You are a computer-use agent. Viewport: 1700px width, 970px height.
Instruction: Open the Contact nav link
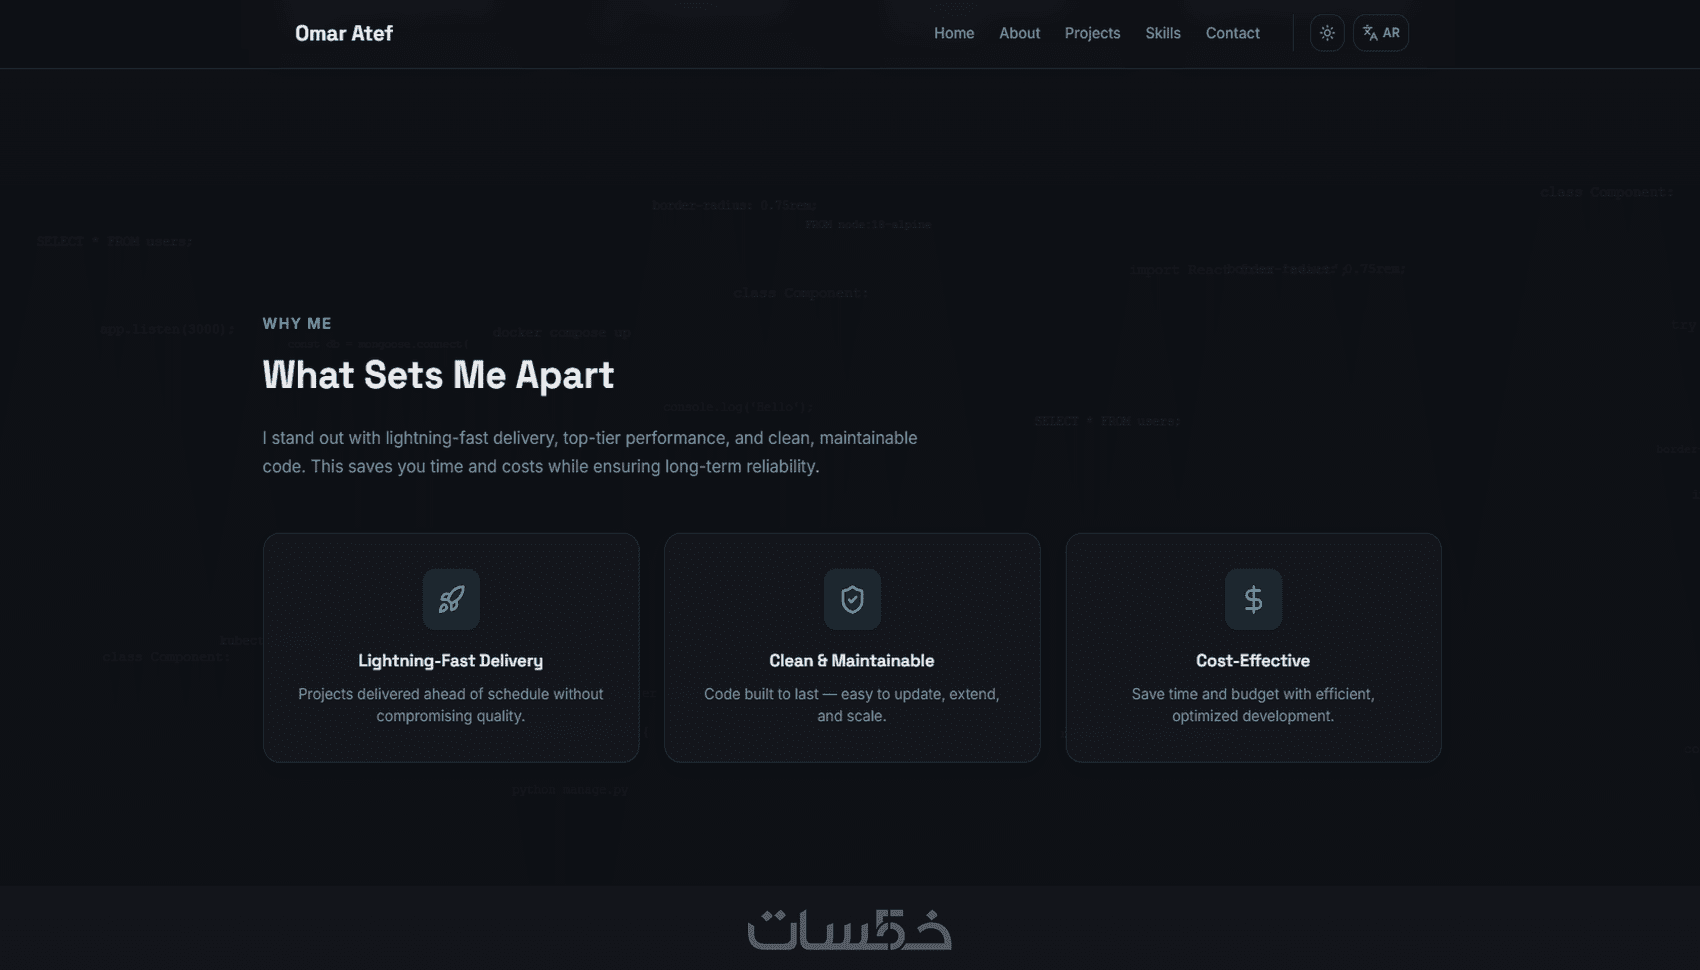pyautogui.click(x=1233, y=33)
